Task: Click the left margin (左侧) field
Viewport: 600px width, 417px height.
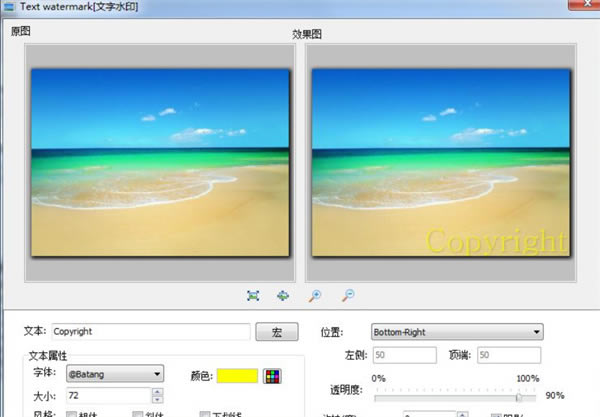Action: click(x=406, y=355)
